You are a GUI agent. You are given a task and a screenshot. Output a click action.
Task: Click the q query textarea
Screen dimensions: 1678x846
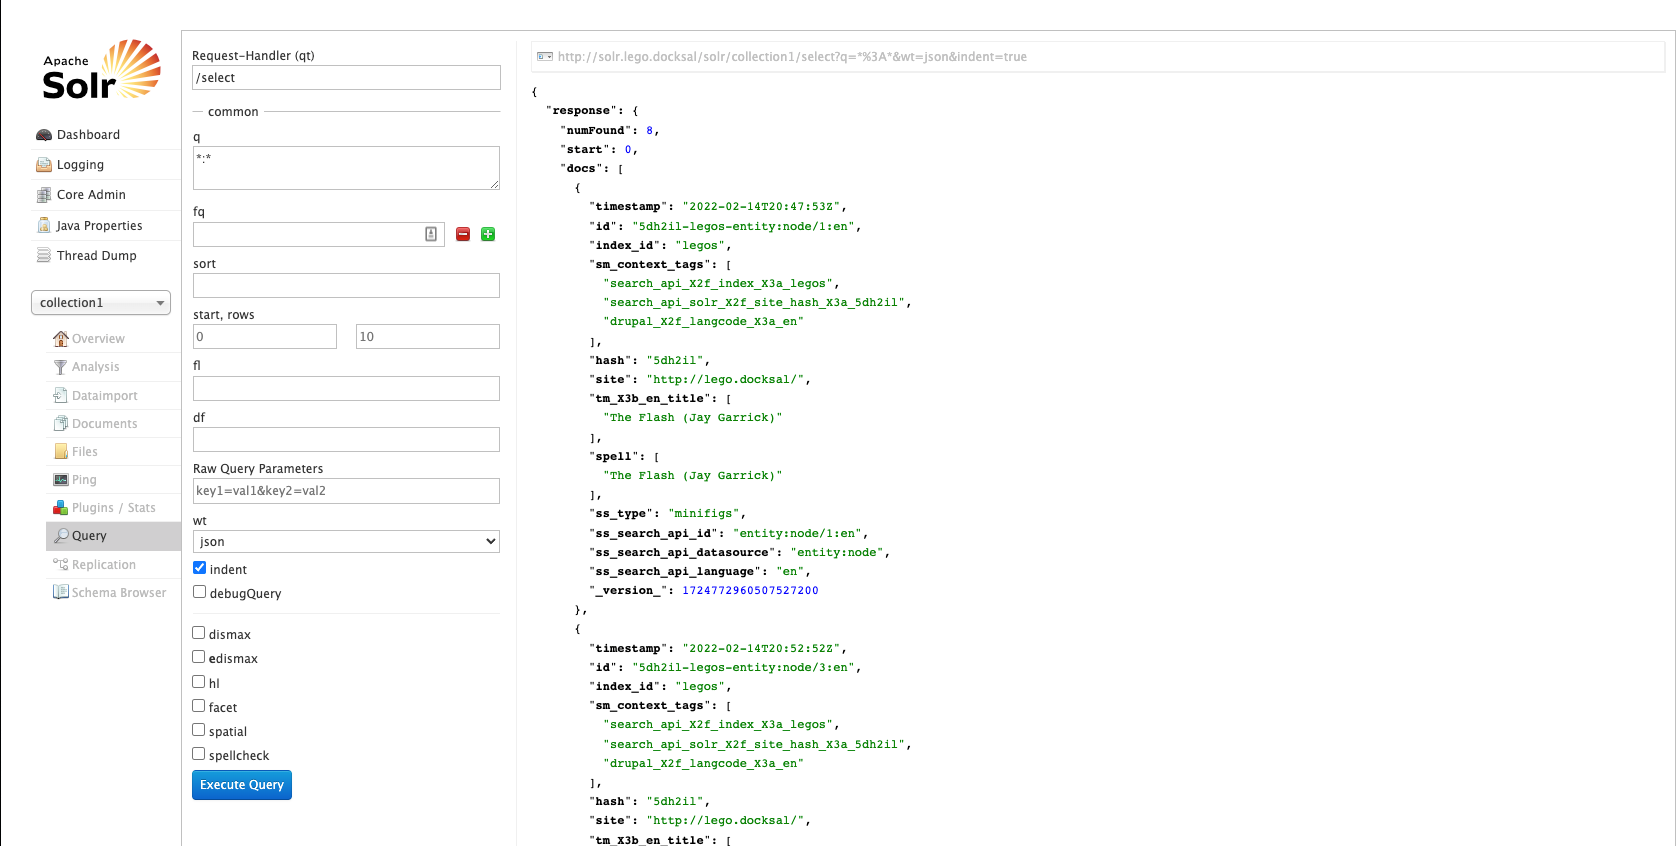346,168
